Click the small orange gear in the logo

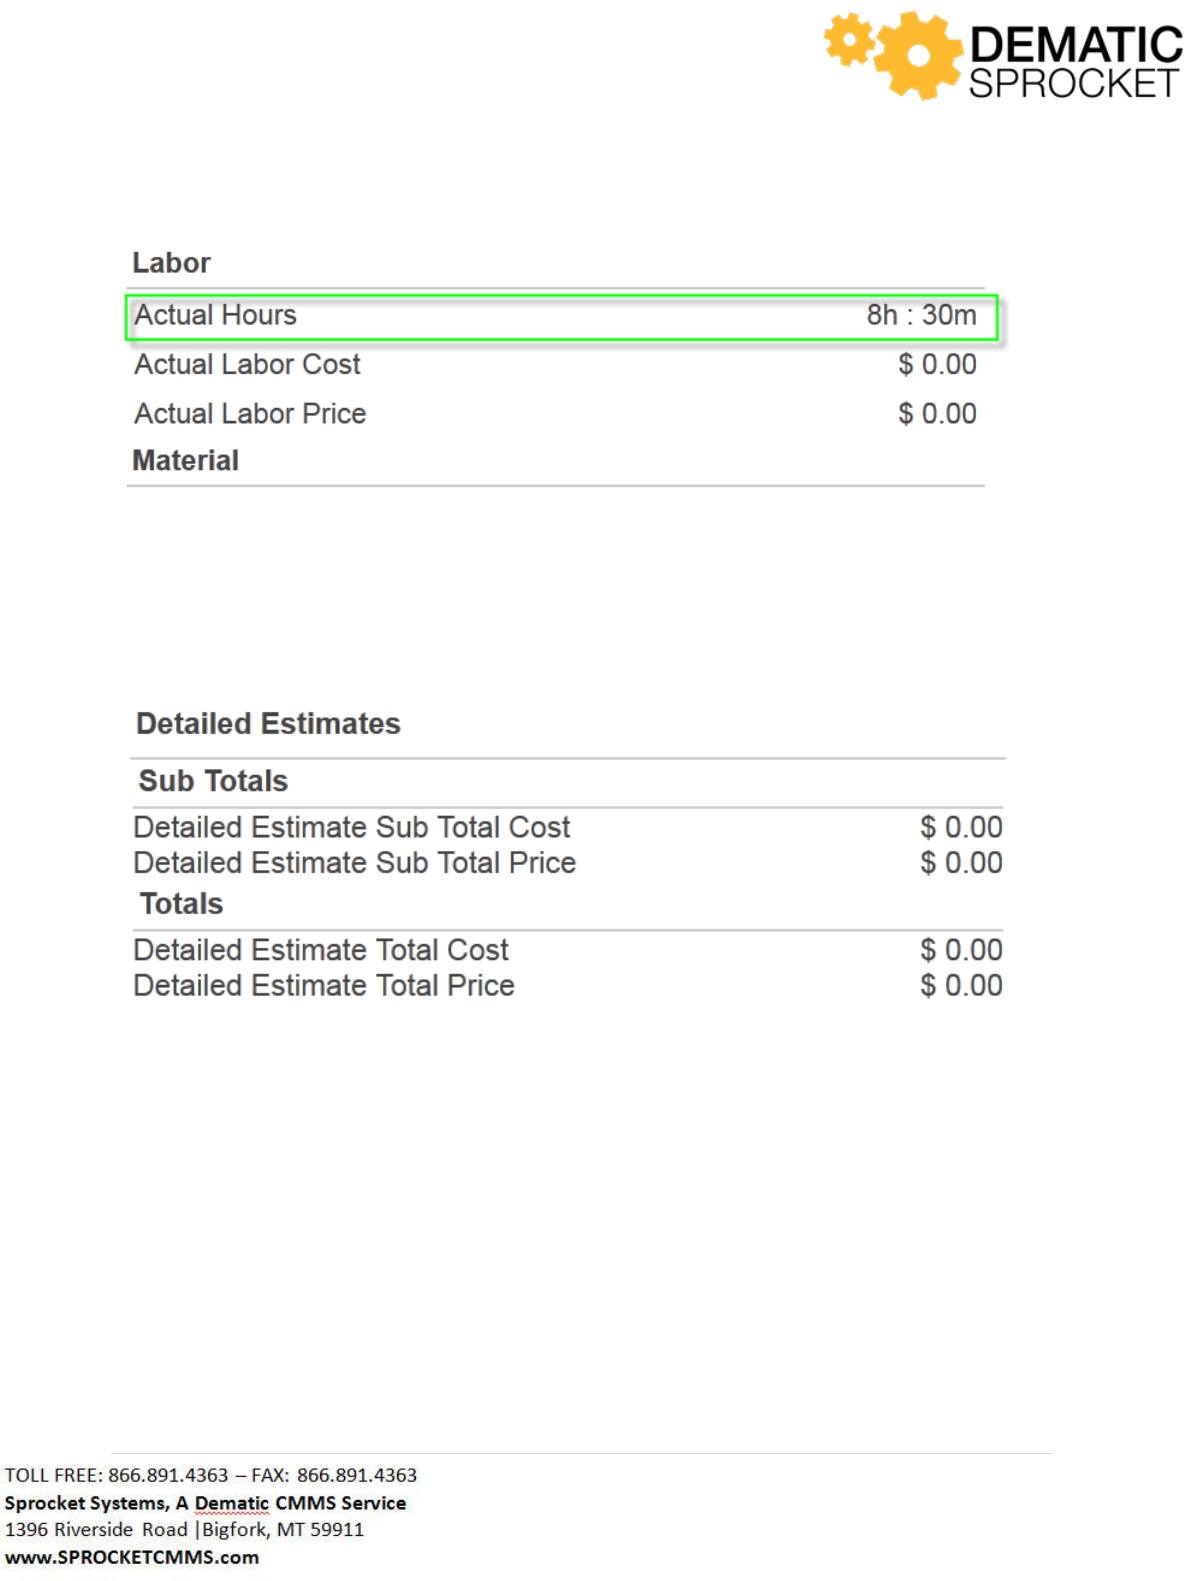849,40
